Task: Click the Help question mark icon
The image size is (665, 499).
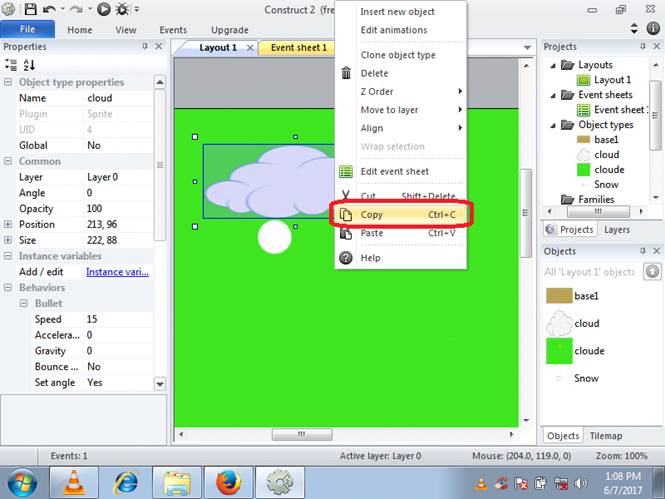Action: tap(346, 257)
